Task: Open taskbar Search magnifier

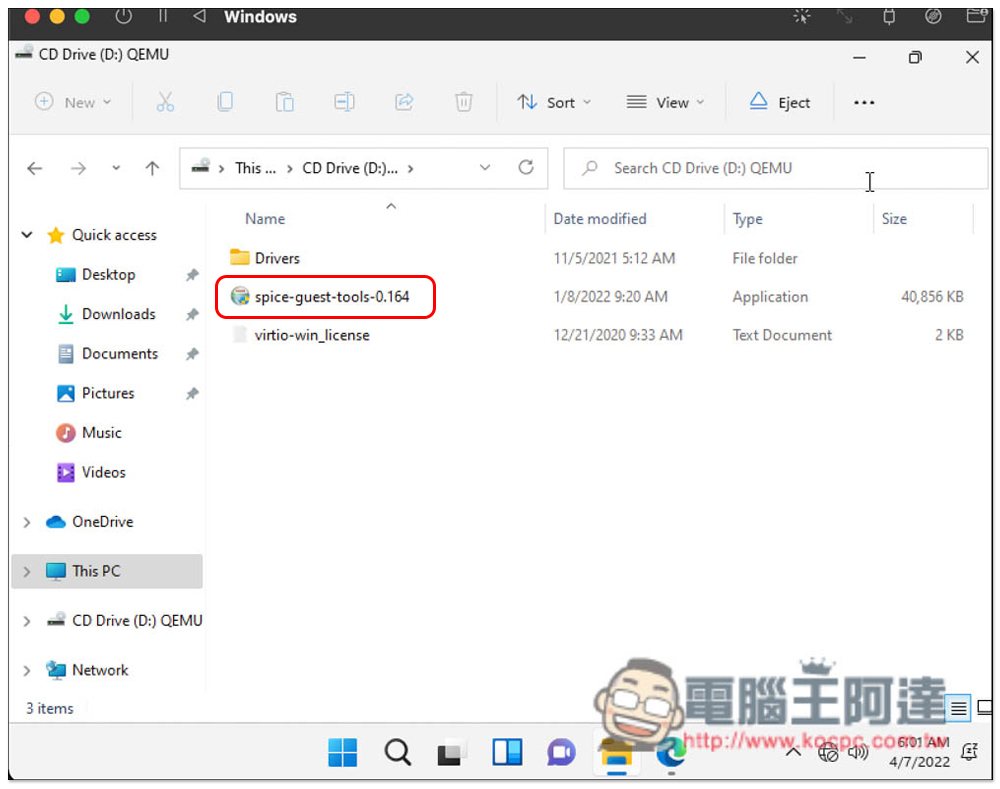Action: 397,752
